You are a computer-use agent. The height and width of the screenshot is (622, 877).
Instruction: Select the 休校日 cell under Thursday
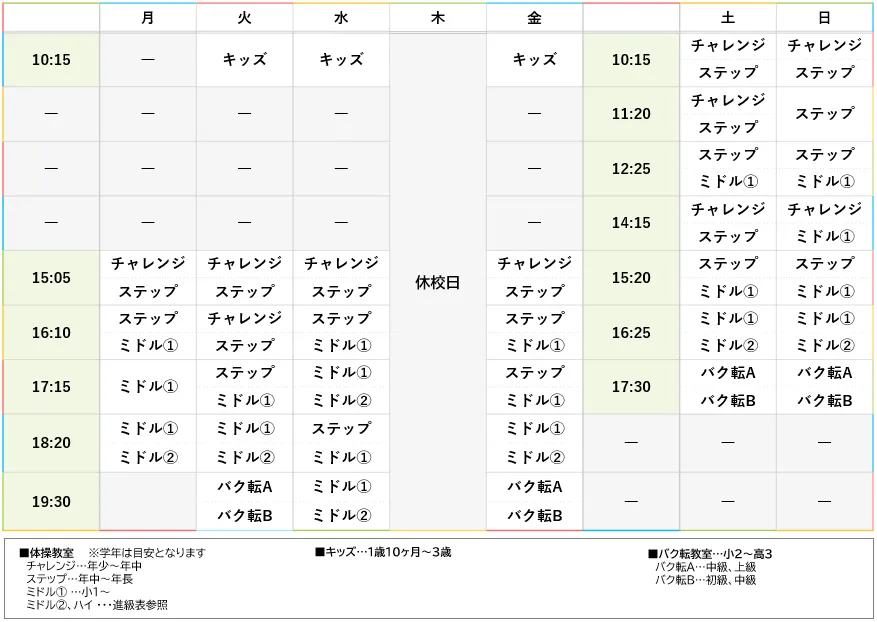(436, 285)
